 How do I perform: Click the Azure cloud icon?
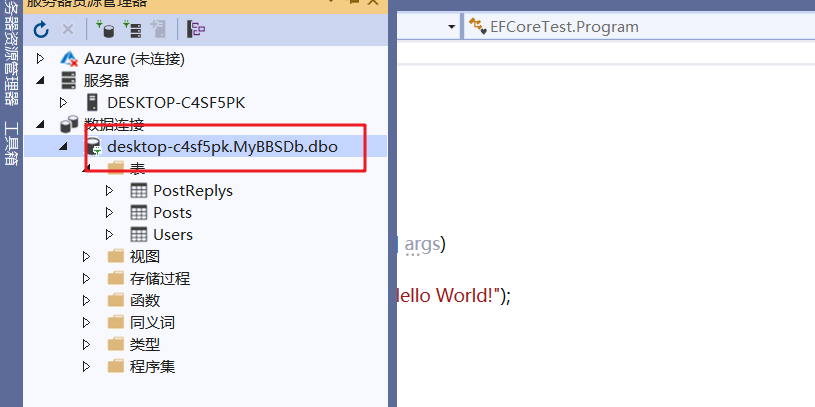[x=69, y=59]
